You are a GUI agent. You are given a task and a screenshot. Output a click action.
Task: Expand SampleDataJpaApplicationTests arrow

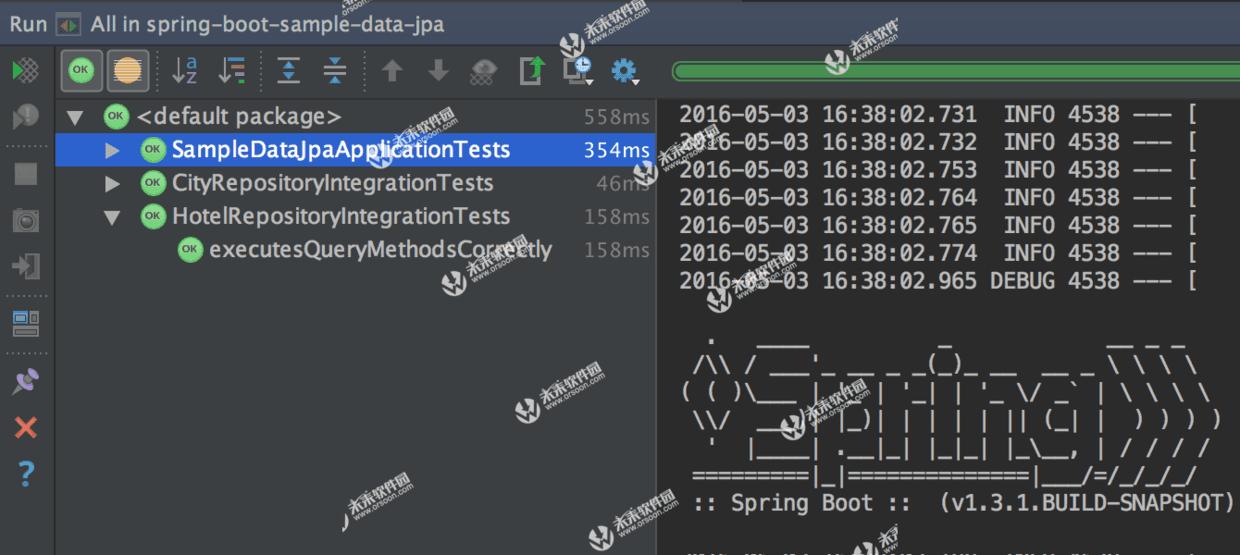click(x=112, y=150)
